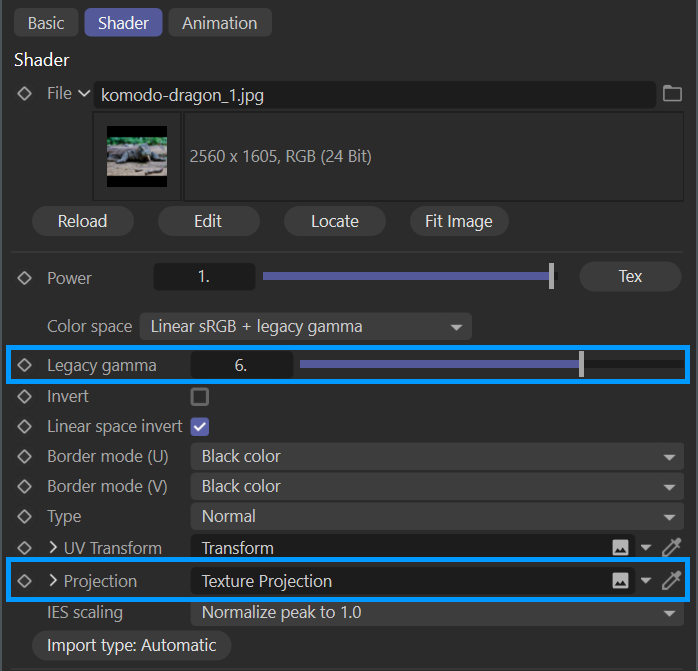The image size is (698, 671).
Task: Open the IES scaling dropdown
Action: click(437, 612)
